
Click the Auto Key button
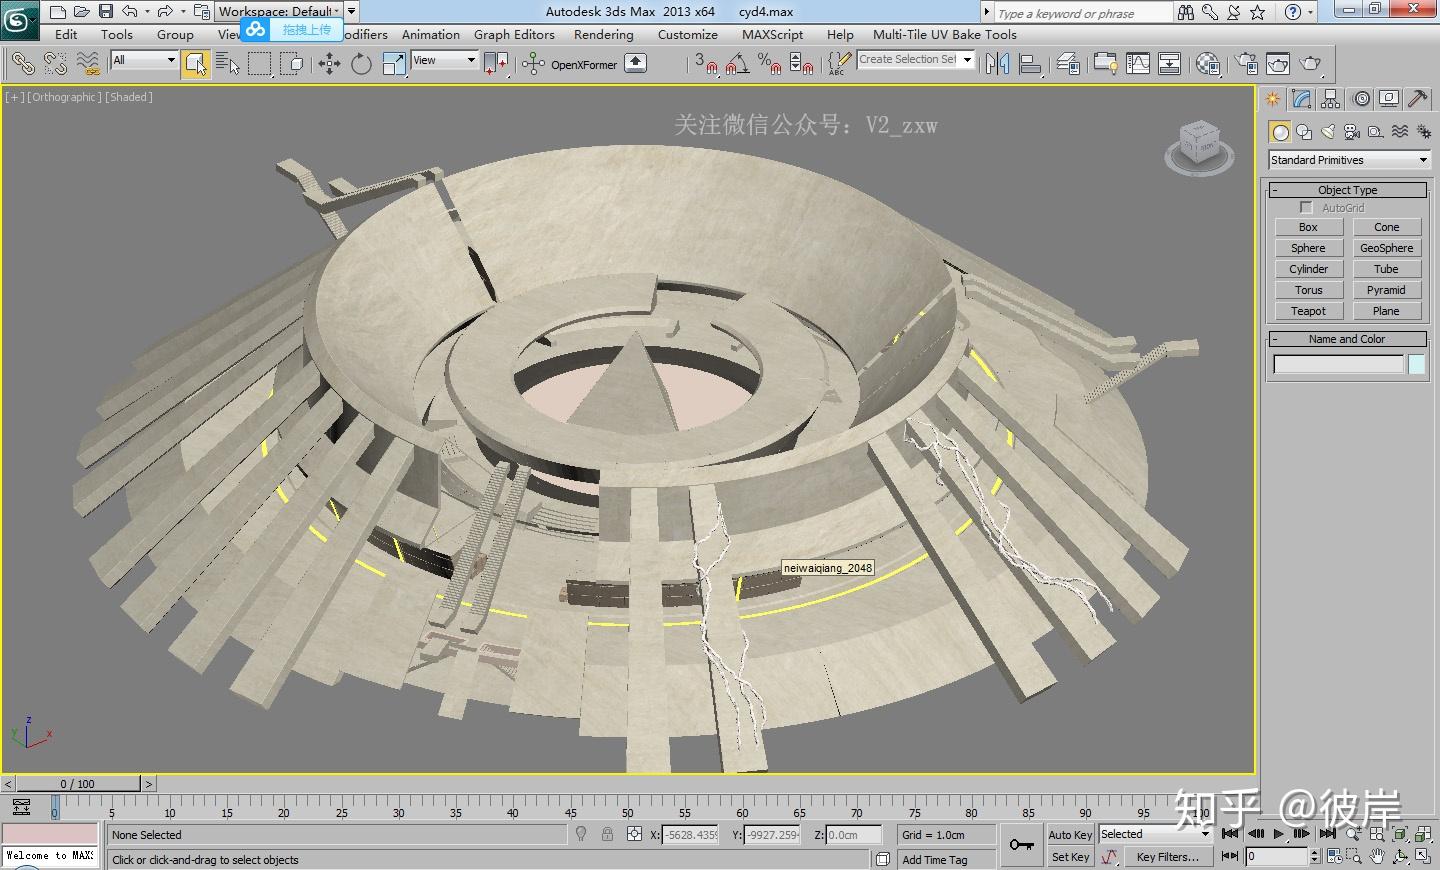tap(1070, 834)
